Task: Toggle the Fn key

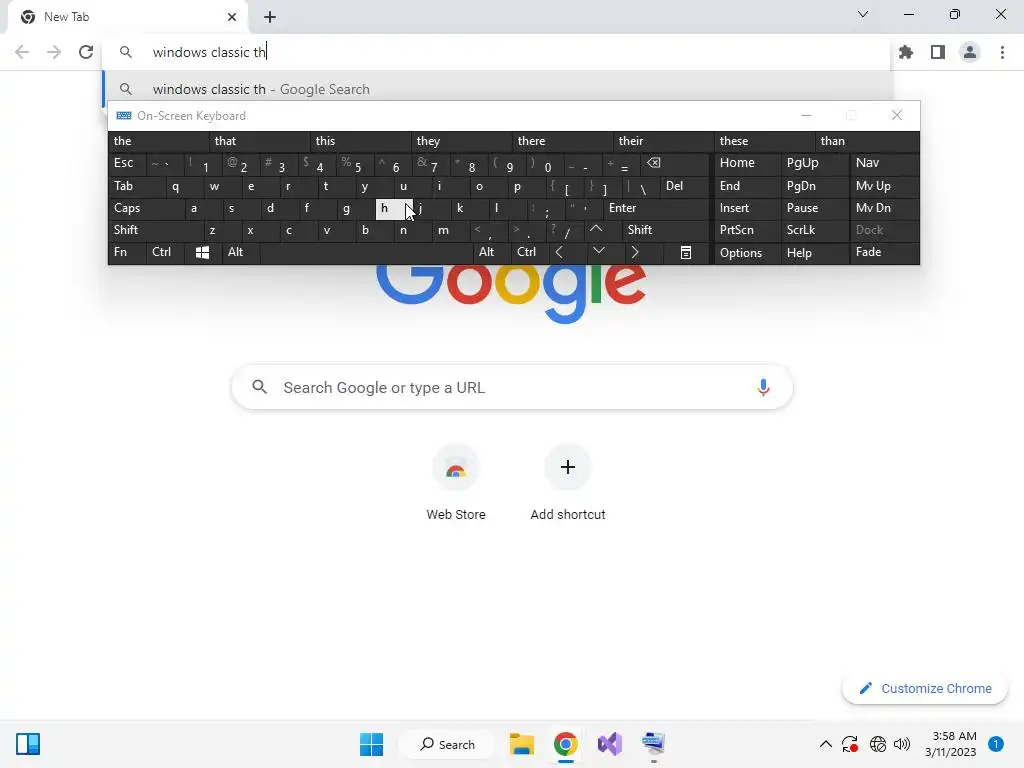Action: pyautogui.click(x=127, y=253)
